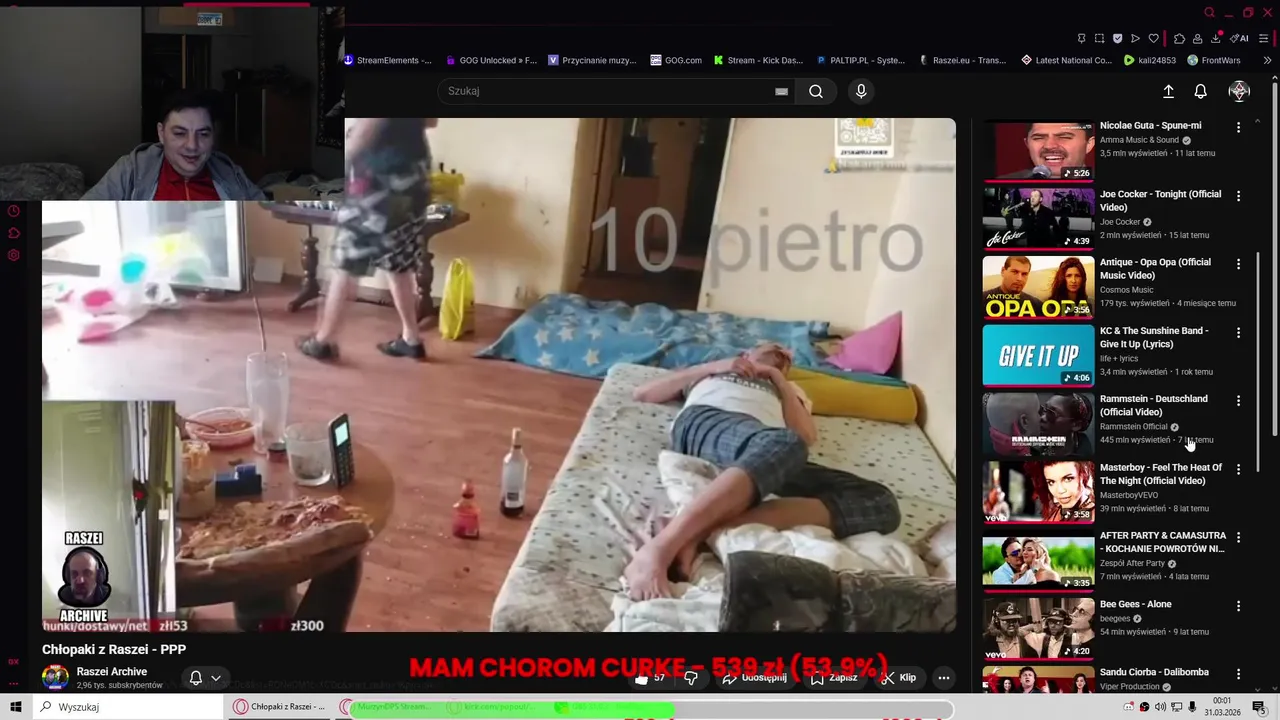Play the Nicolae Guta - Spune-mi thumbnail
The image size is (1280, 720).
coord(1038,150)
